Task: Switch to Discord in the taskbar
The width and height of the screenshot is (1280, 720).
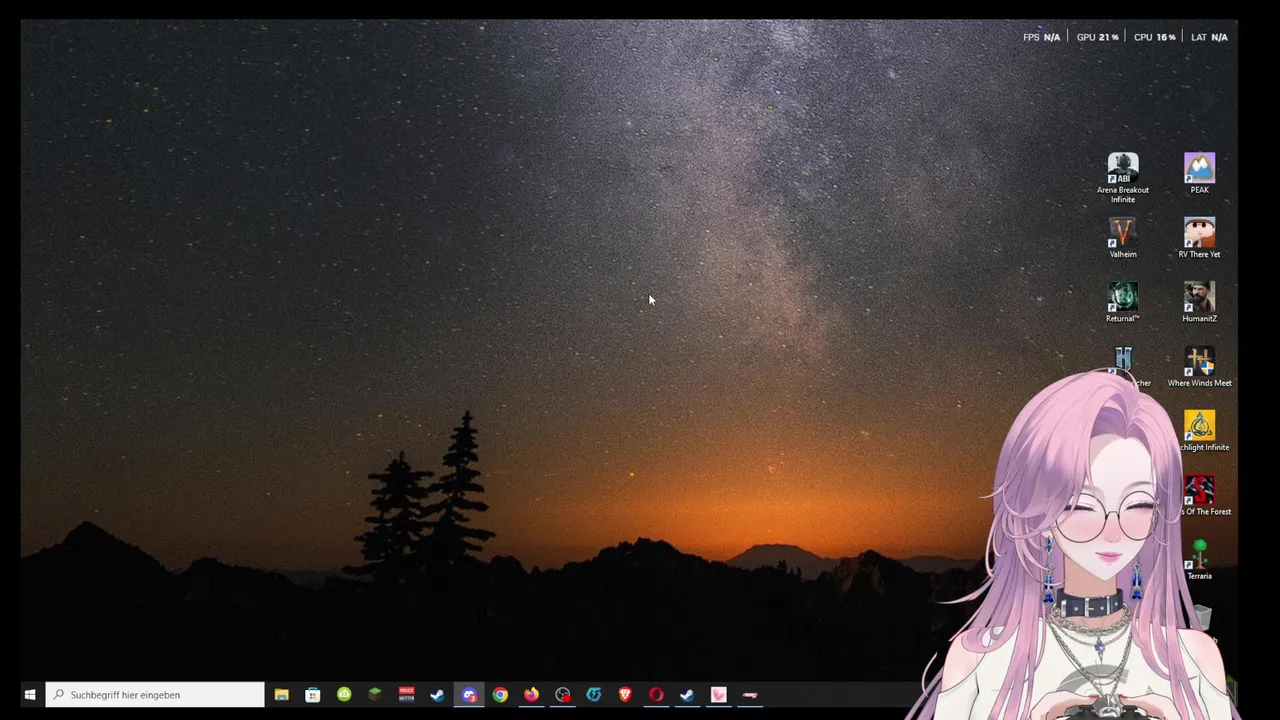Action: [469, 694]
